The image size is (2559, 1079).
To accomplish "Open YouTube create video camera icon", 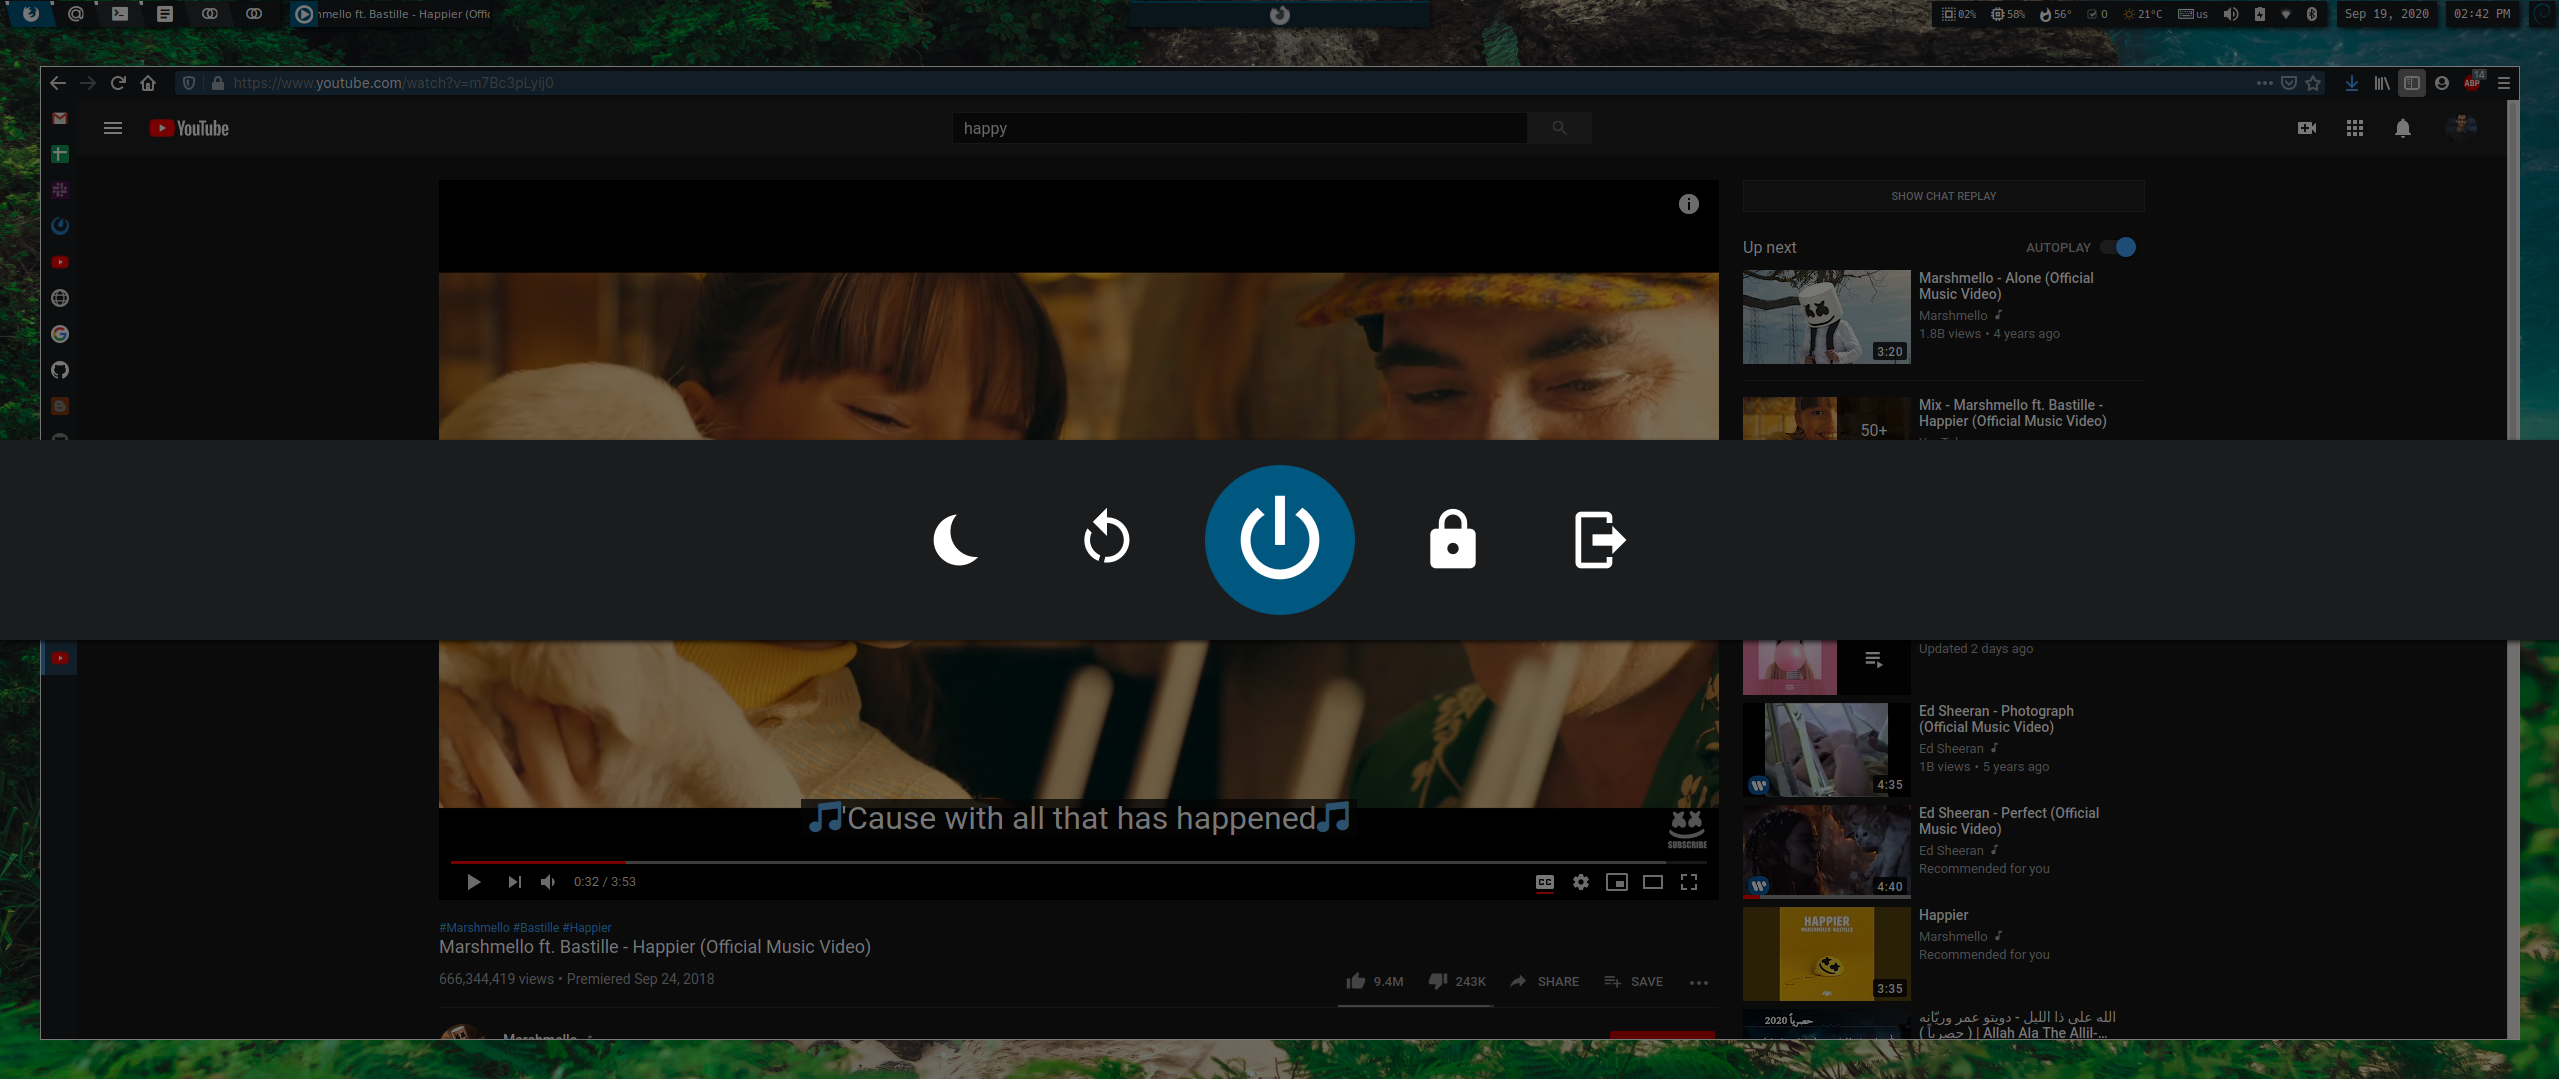I will 2307,128.
